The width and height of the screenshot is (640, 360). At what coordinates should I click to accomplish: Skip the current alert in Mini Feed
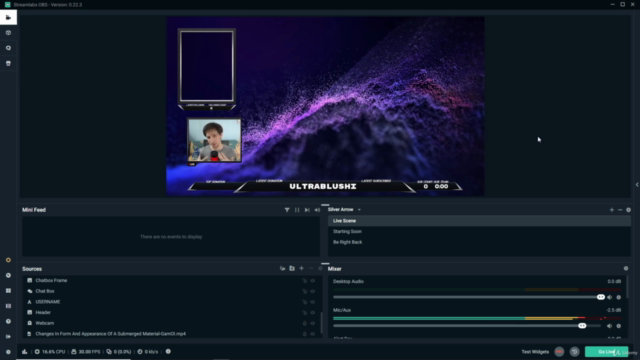[x=307, y=210]
